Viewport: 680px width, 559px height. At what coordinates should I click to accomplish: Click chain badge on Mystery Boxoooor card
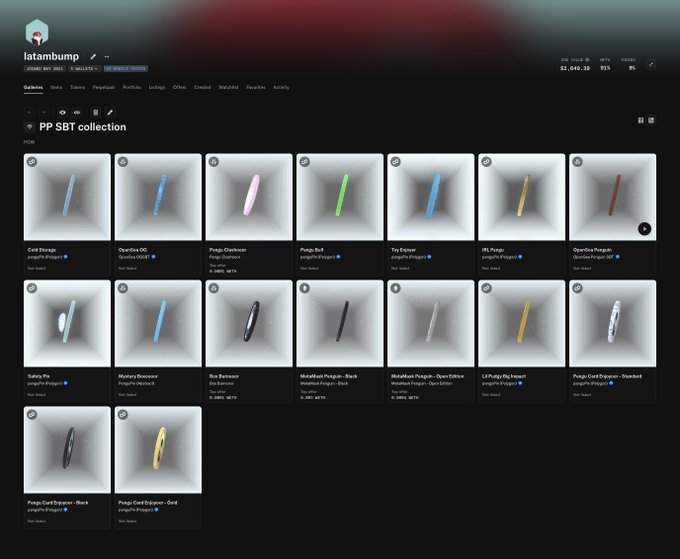click(123, 288)
